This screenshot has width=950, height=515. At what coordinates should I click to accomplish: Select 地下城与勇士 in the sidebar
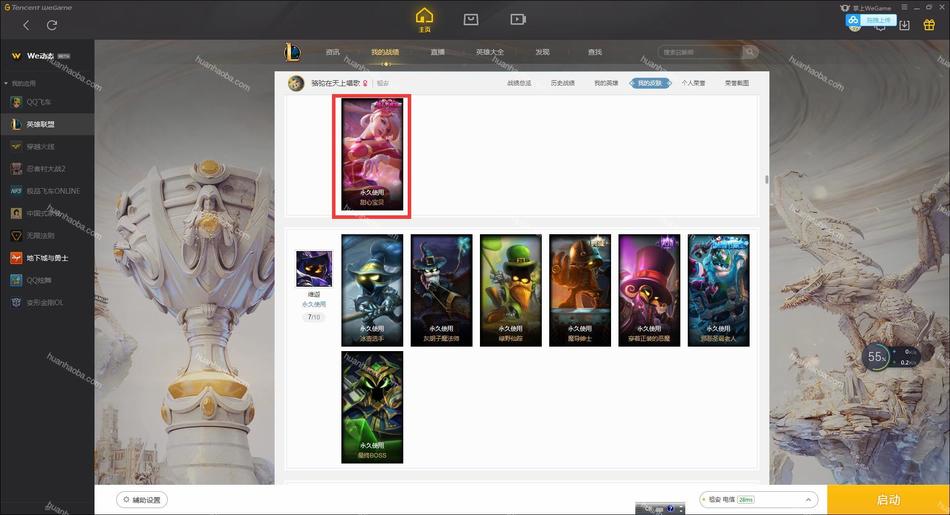[x=47, y=258]
